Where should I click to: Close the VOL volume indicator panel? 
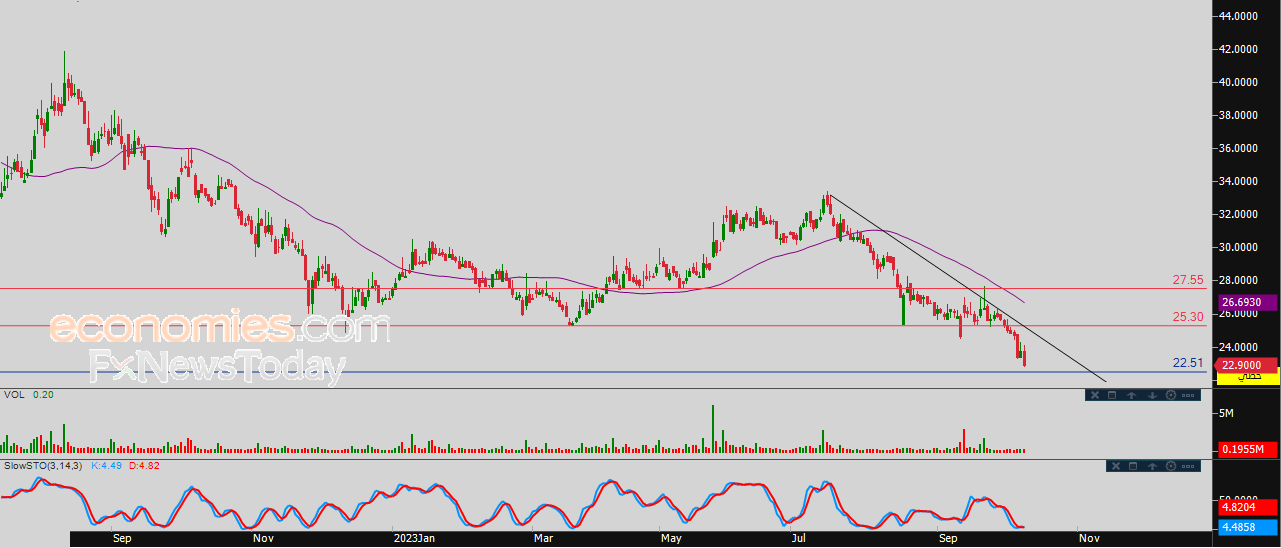click(x=1095, y=395)
